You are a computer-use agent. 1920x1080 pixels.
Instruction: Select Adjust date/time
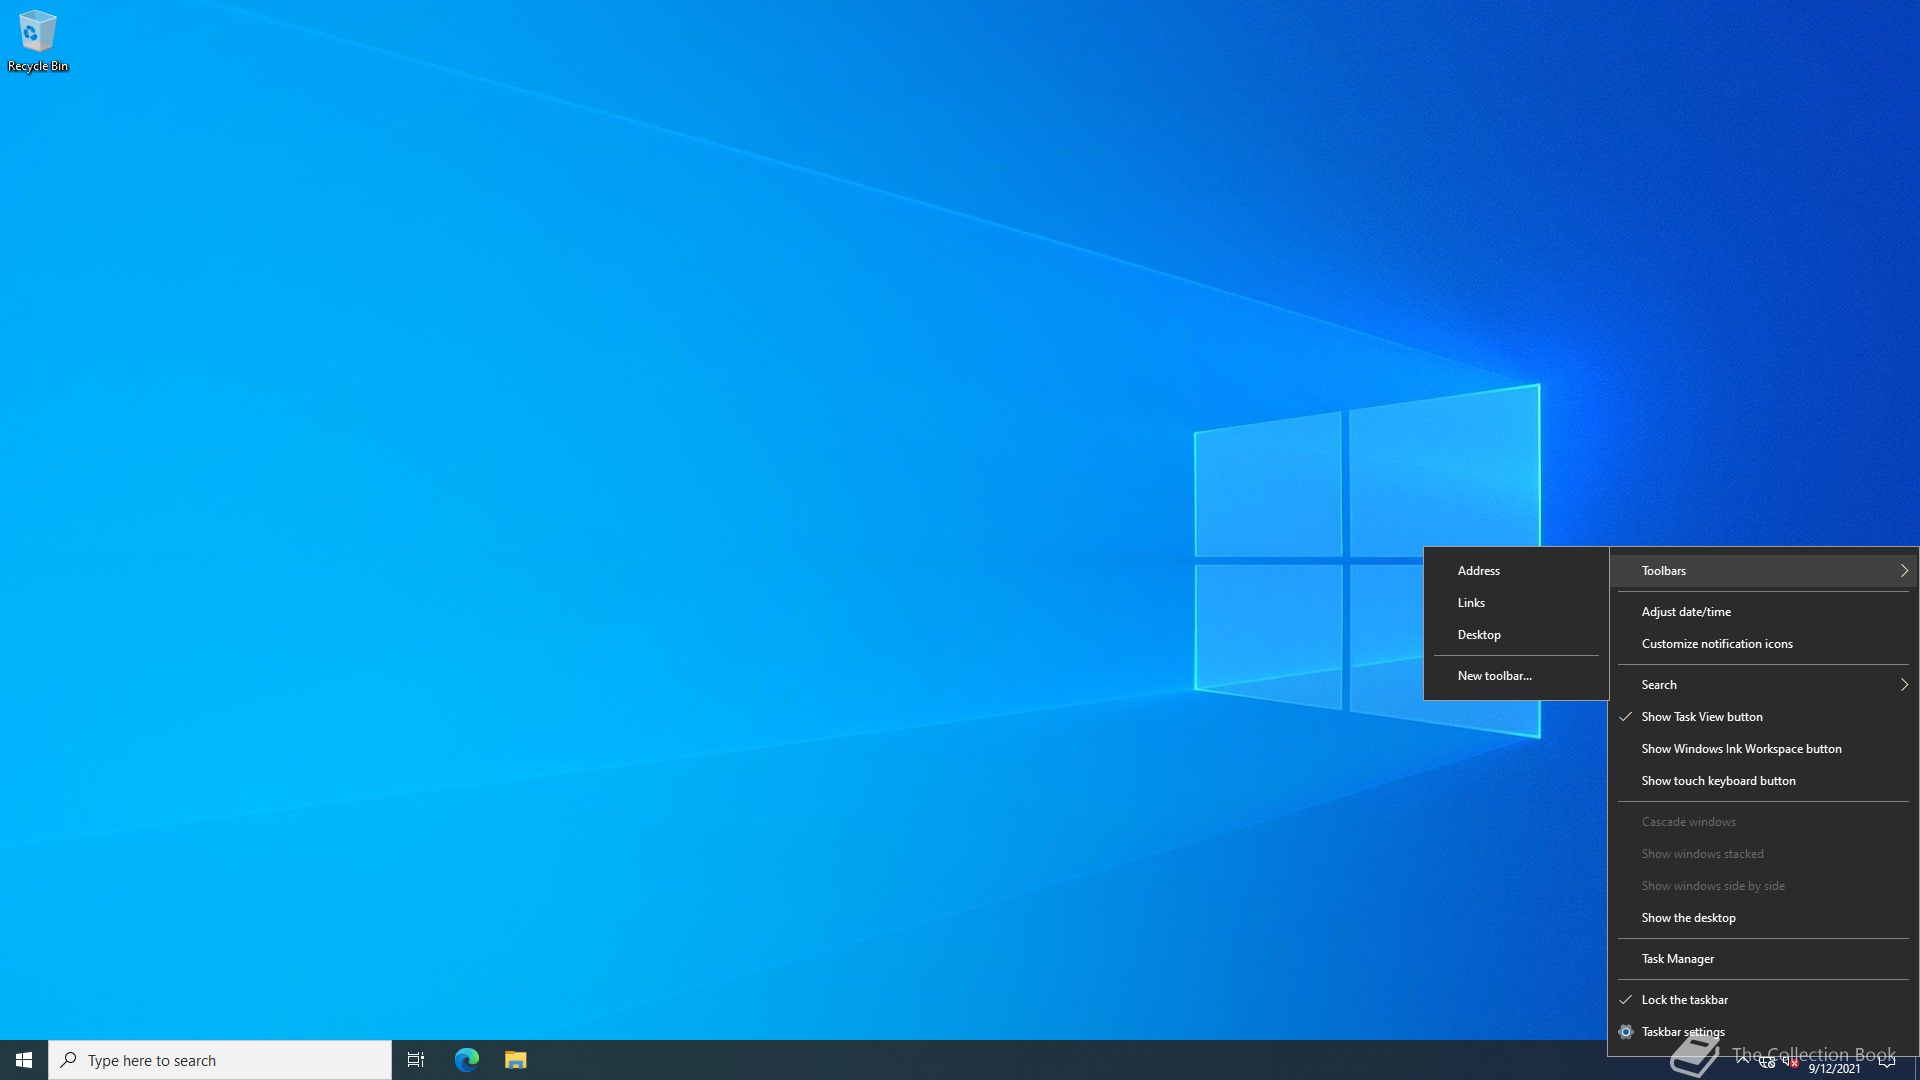tap(1764, 612)
